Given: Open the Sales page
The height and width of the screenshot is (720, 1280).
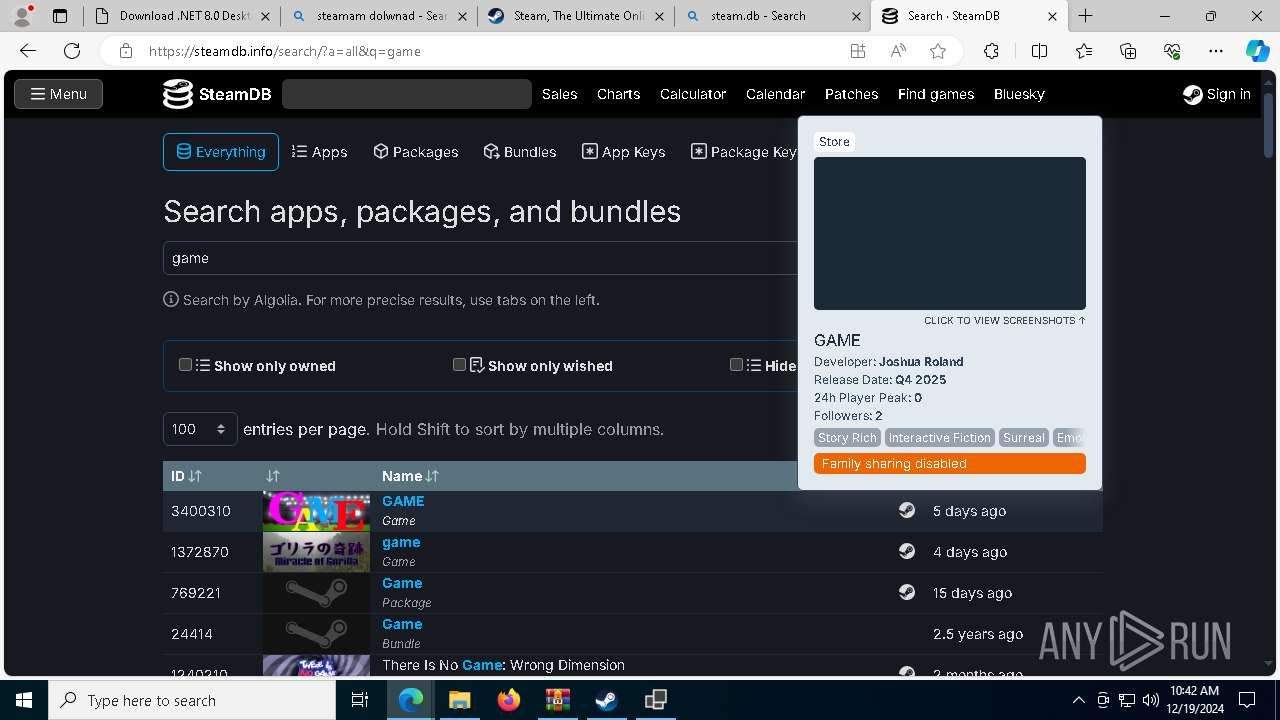Looking at the screenshot, I should [559, 94].
